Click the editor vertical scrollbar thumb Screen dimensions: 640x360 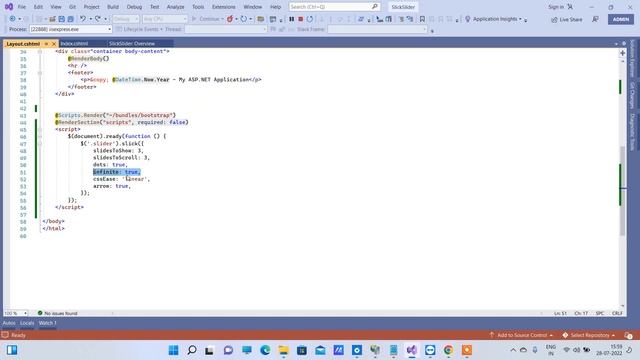(x=622, y=191)
